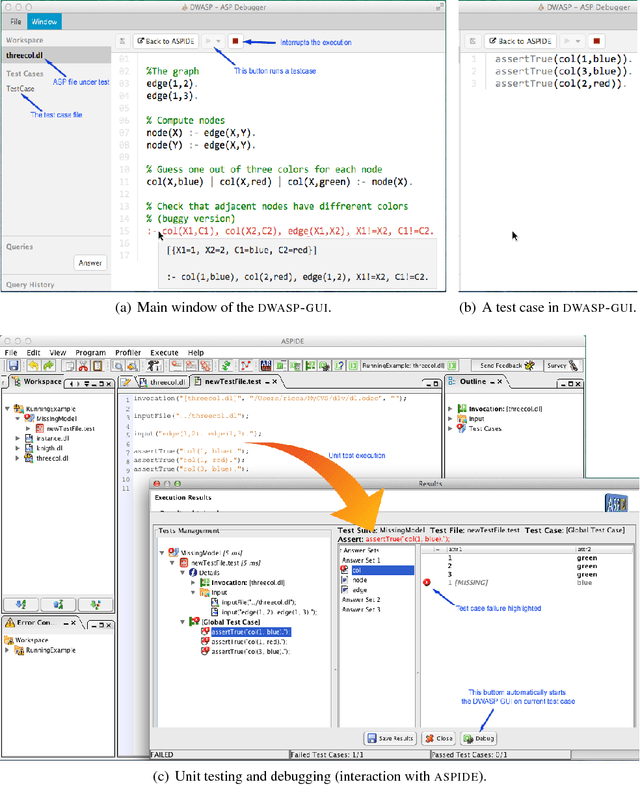Screen dimensions: 640x807
Task: Click the Debug button in Results window
Action: [478, 738]
